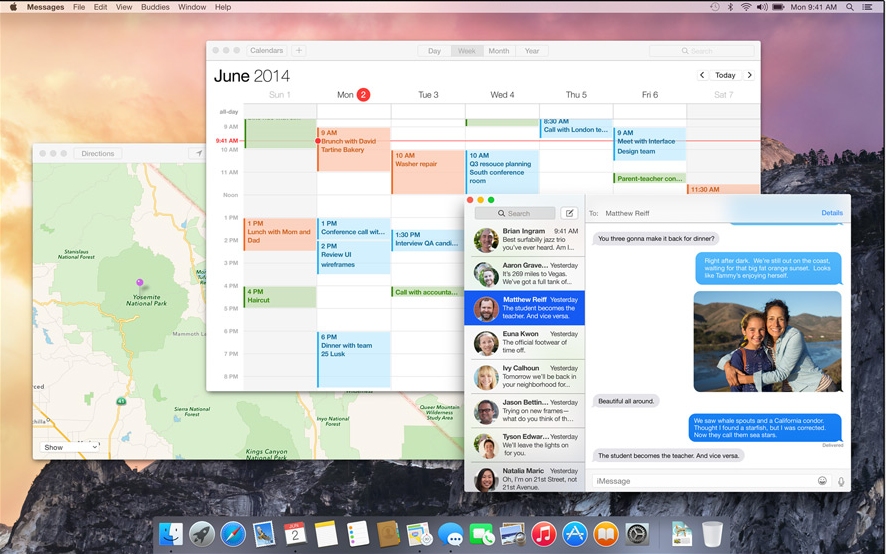Click the current location arrow in Maps
The height and width of the screenshot is (554, 886).
coord(198,154)
